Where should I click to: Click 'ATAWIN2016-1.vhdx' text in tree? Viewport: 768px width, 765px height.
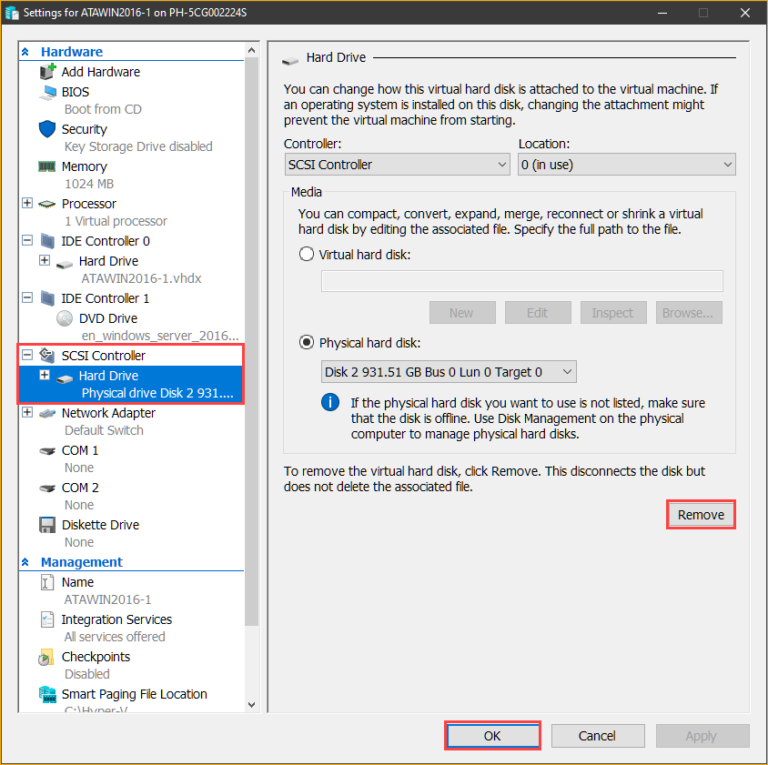141,278
